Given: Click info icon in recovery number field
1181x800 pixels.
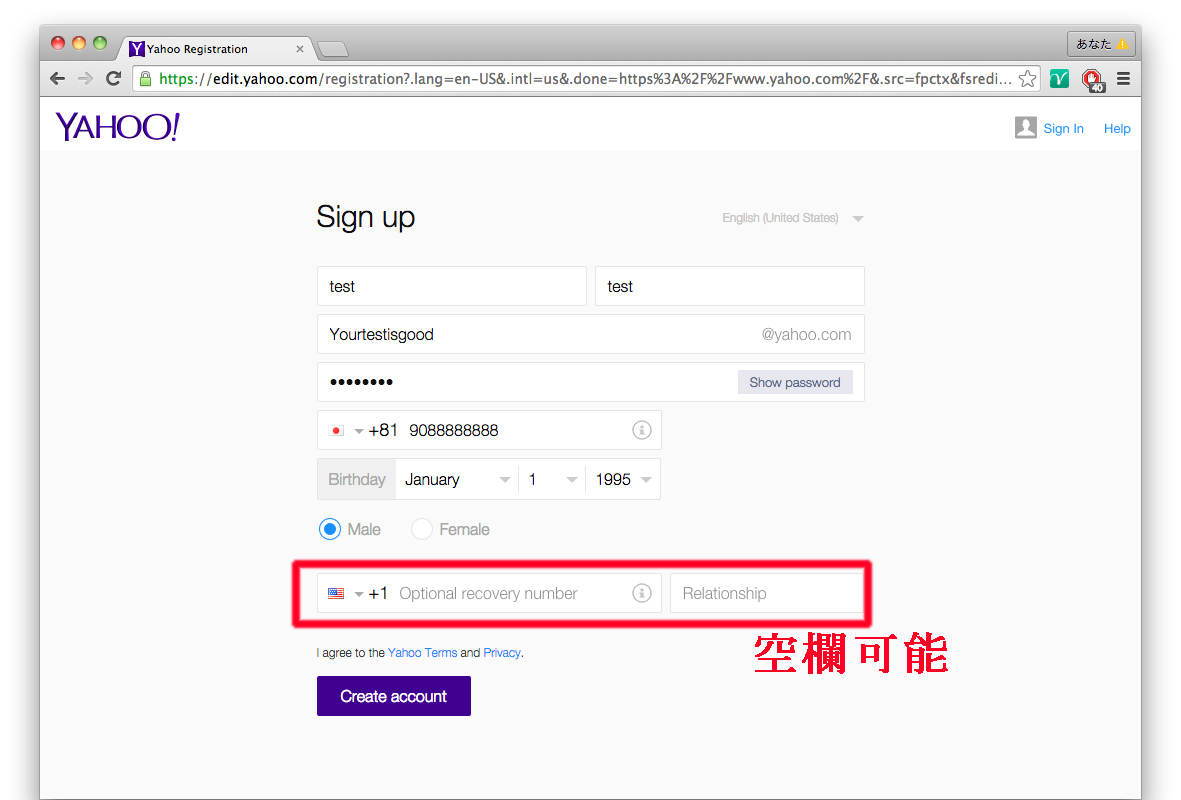Looking at the screenshot, I should coord(642,593).
